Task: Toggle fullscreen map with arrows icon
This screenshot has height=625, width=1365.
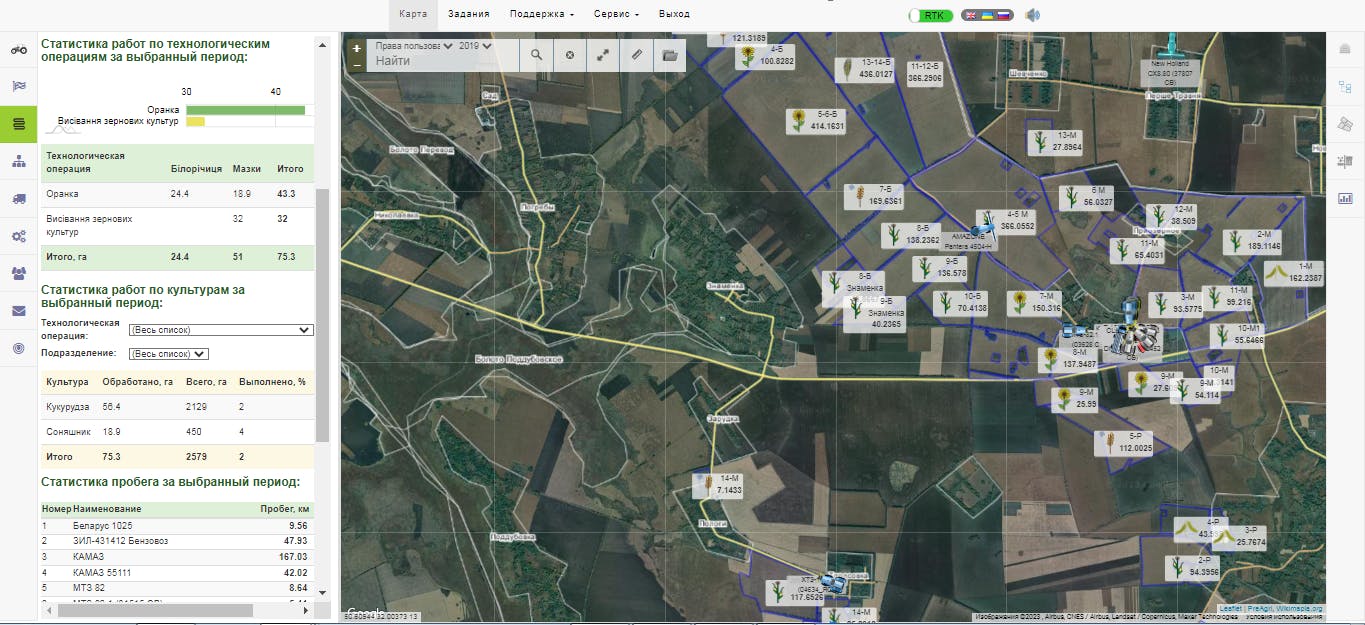Action: 603,55
